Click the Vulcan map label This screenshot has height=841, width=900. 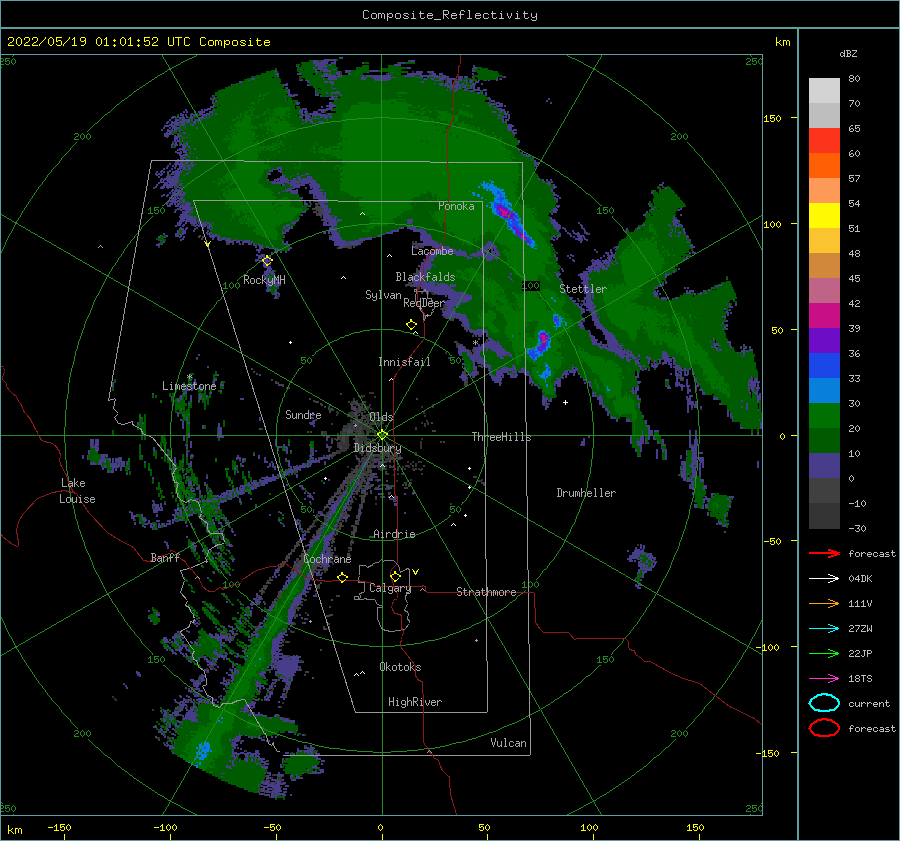(509, 743)
